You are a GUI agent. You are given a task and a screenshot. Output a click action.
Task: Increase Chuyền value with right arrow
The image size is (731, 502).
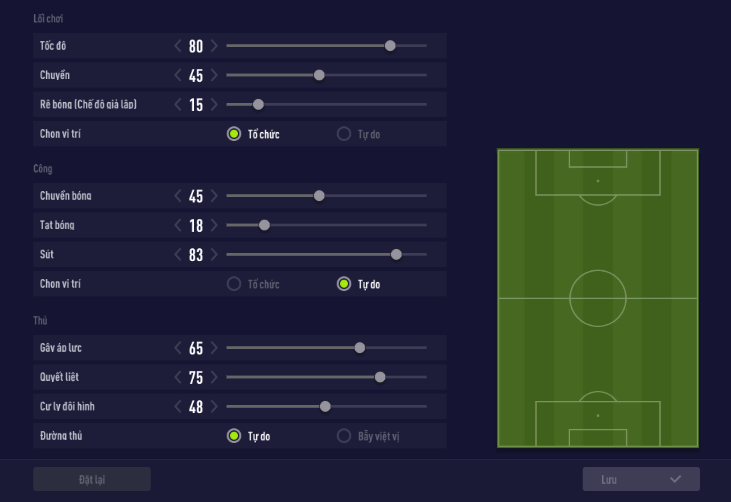point(214,75)
